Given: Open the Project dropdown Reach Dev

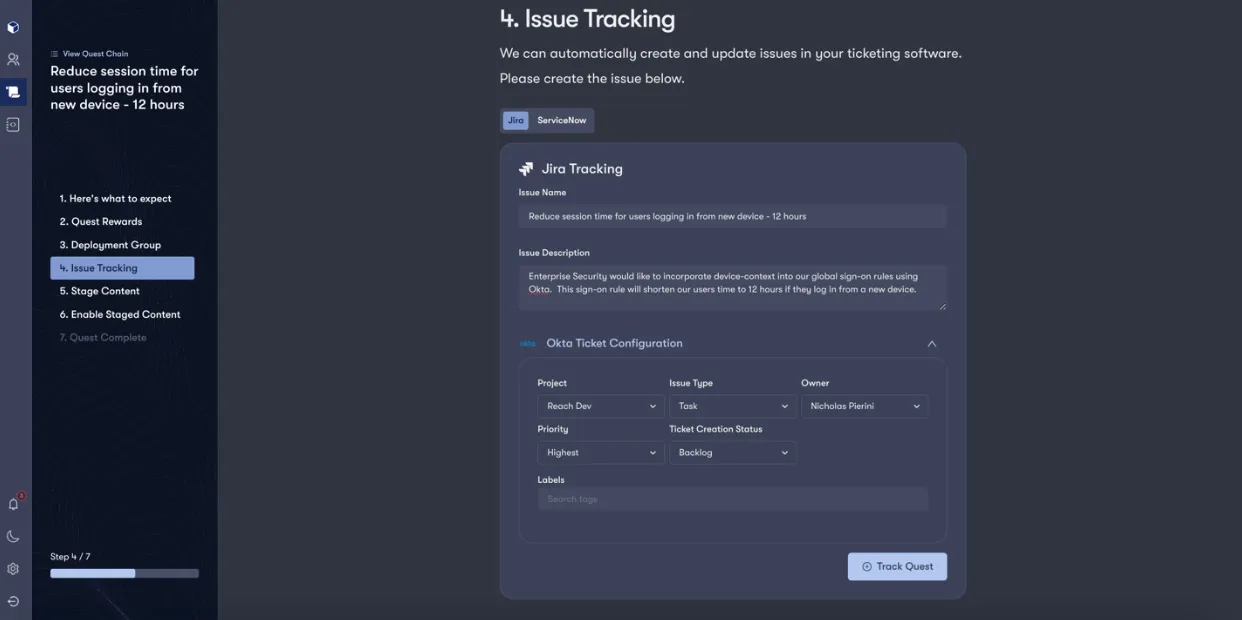Looking at the screenshot, I should pyautogui.click(x=600, y=406).
